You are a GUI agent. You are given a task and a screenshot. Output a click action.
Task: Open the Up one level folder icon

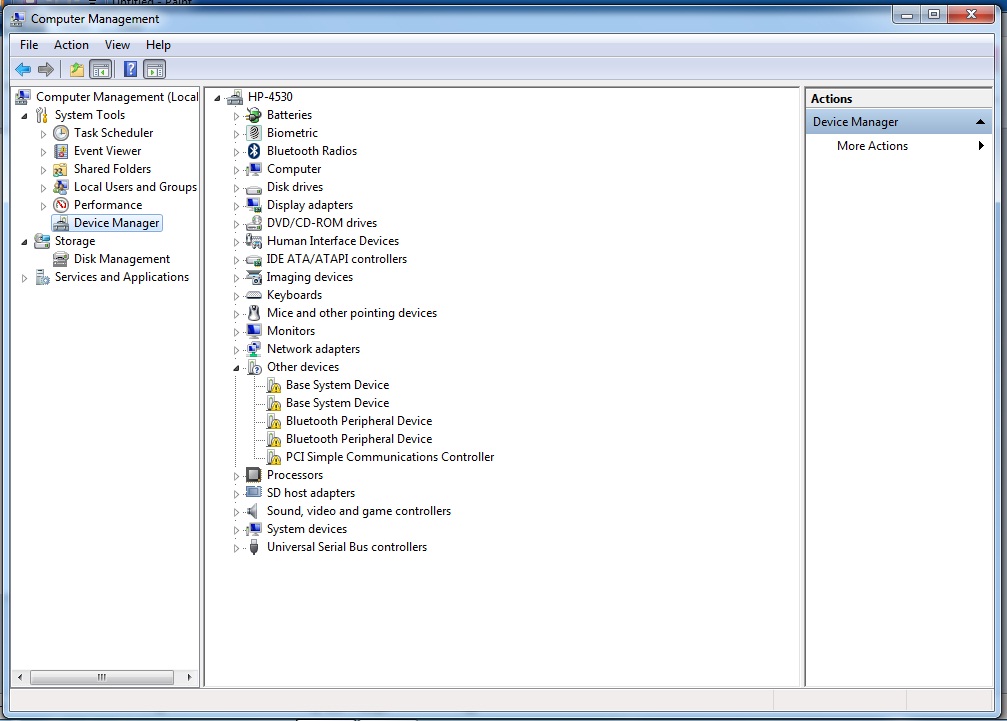pos(75,68)
